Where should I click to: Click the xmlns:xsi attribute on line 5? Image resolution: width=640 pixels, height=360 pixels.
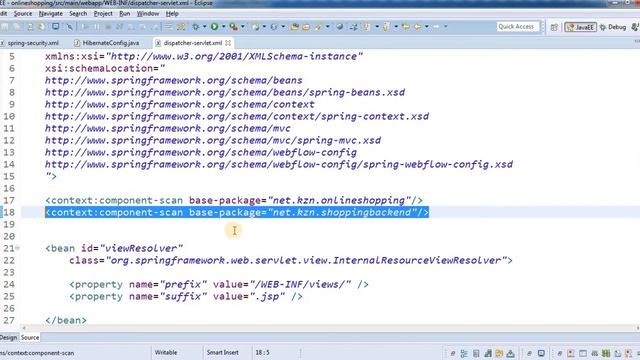click(x=204, y=56)
